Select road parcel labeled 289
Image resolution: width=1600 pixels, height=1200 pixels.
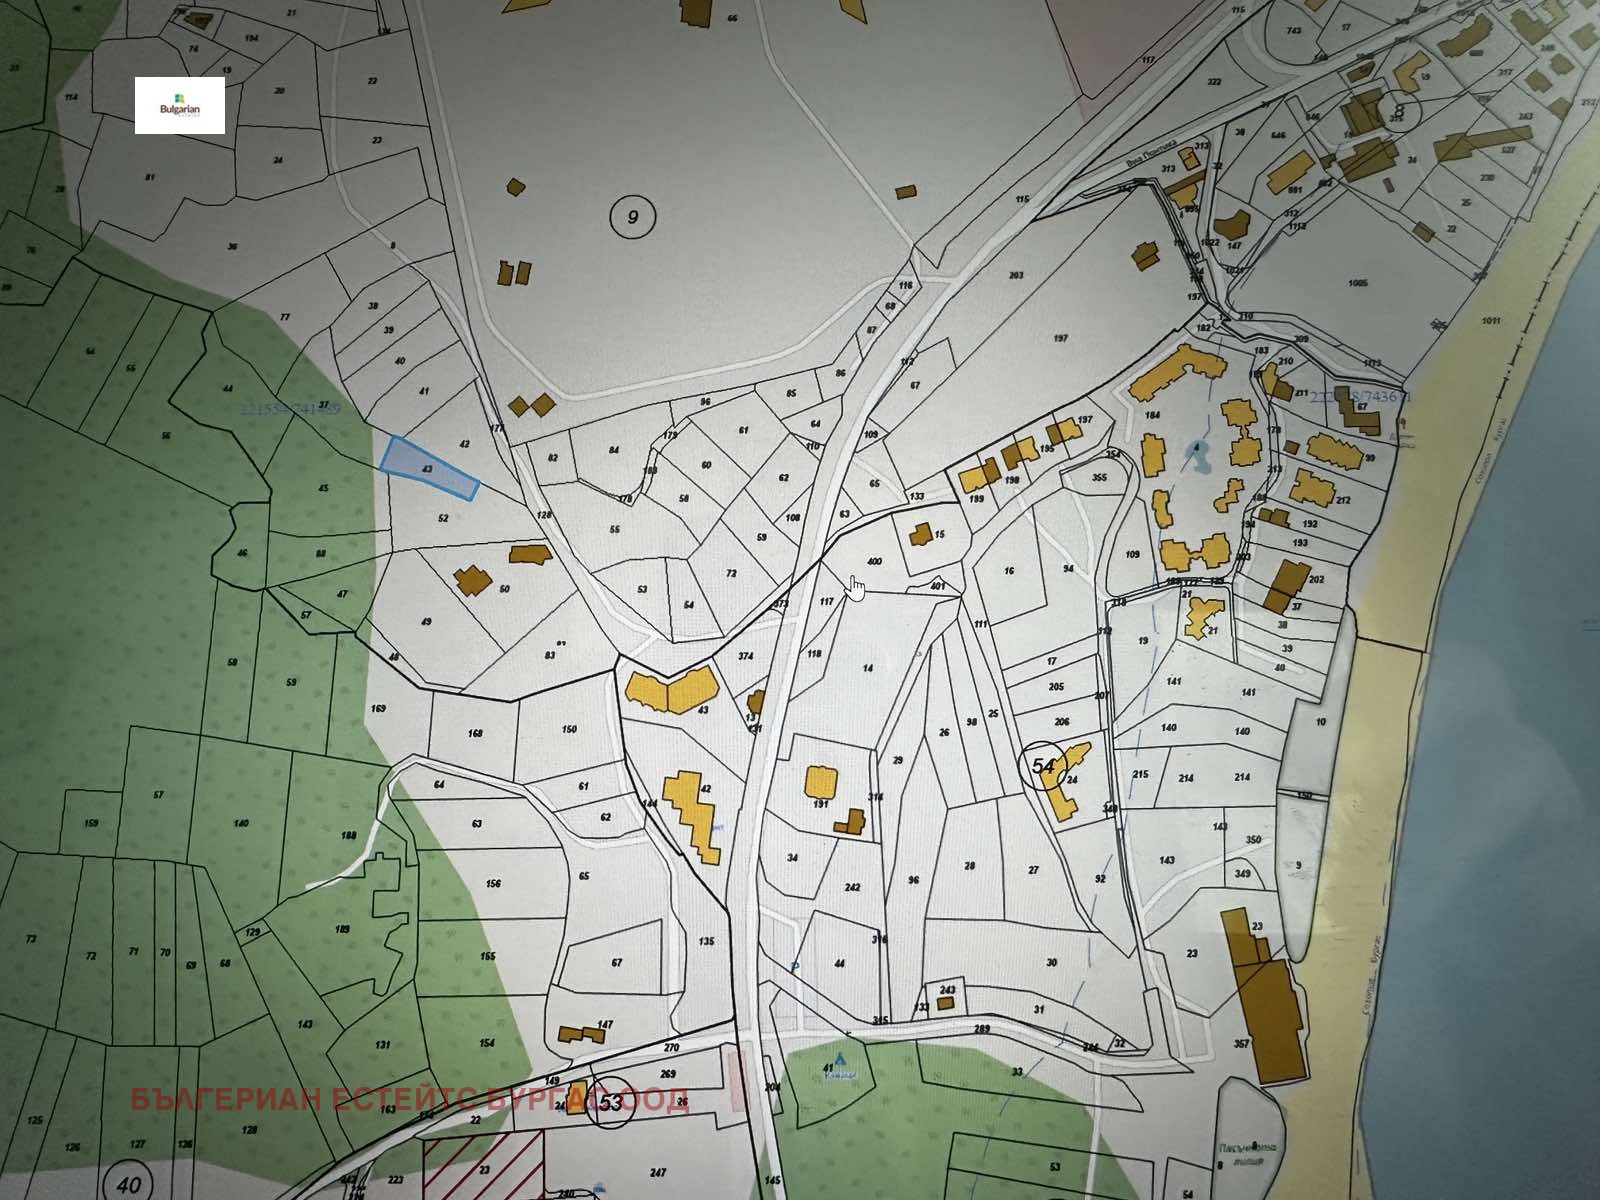click(x=982, y=1029)
